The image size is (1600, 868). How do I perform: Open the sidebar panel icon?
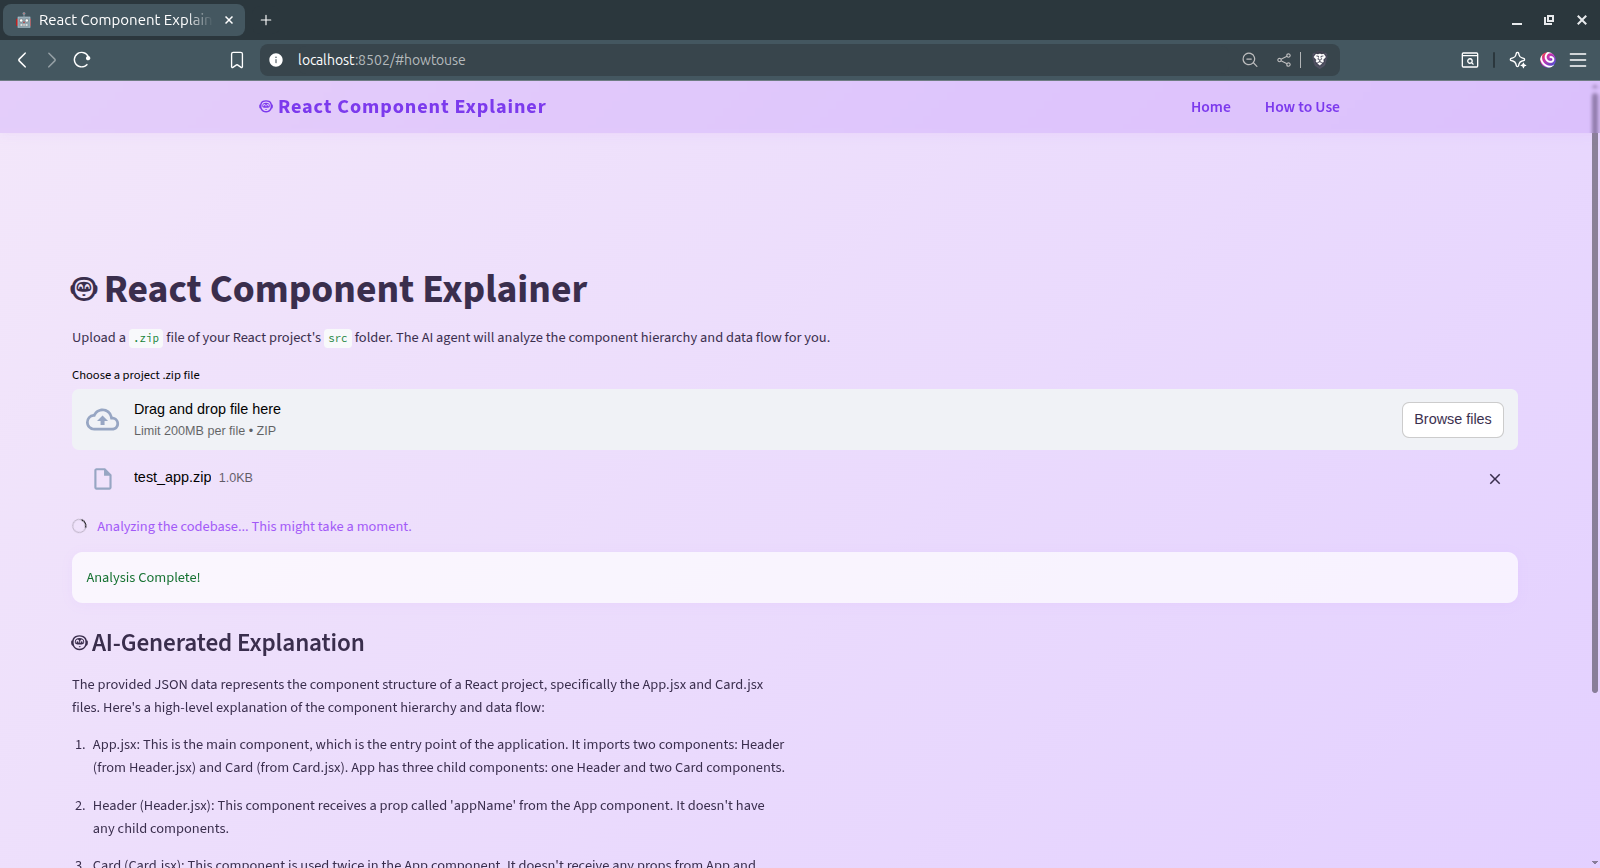pyautogui.click(x=1470, y=60)
